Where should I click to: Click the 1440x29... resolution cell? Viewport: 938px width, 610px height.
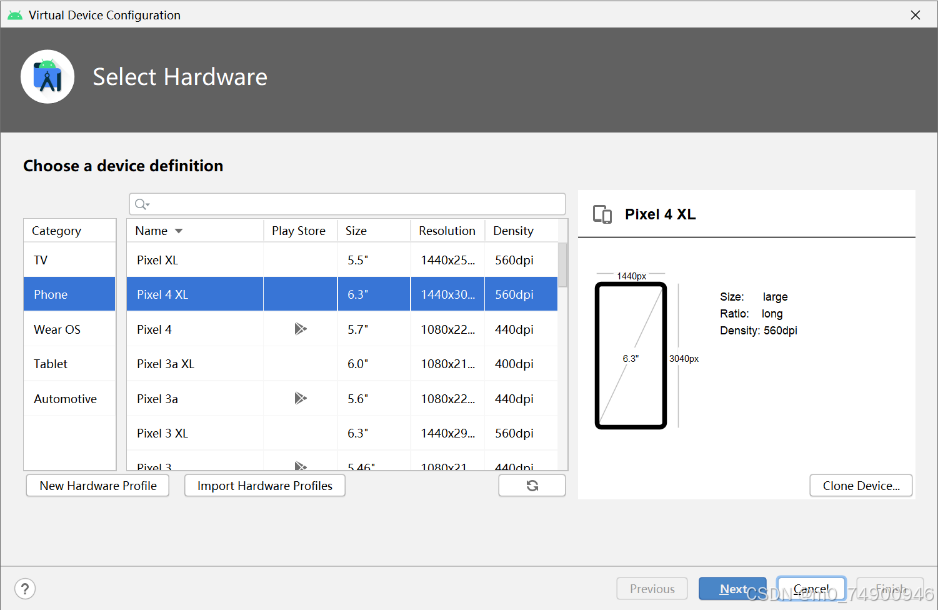[447, 433]
